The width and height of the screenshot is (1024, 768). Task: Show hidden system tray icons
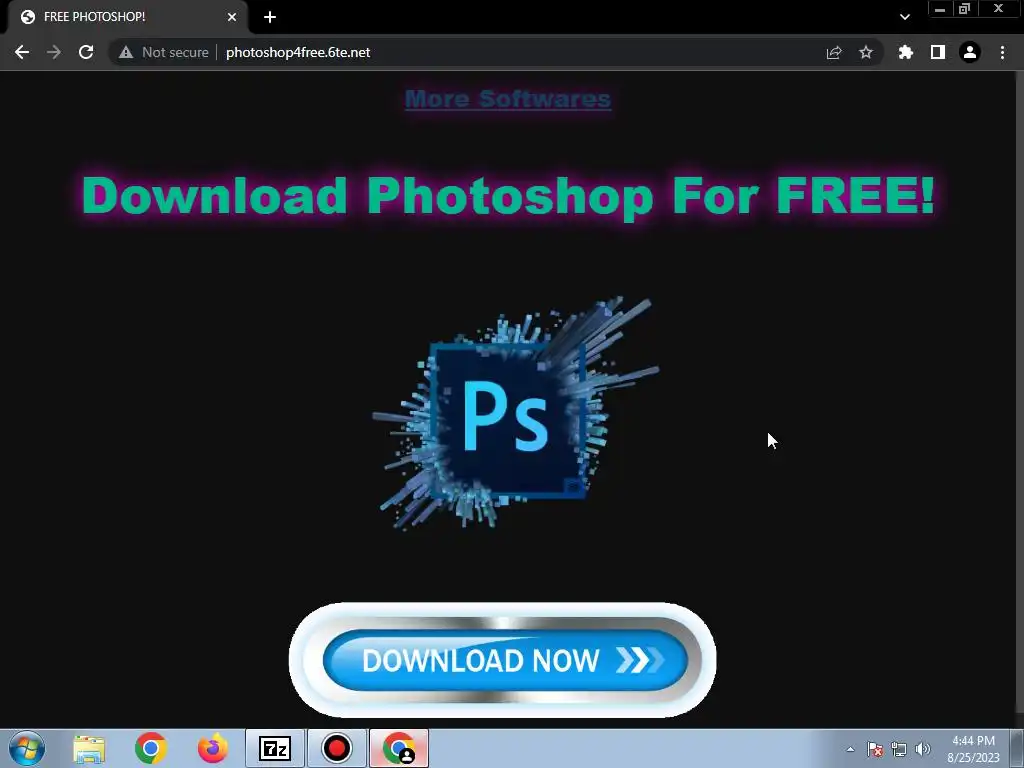click(850, 749)
